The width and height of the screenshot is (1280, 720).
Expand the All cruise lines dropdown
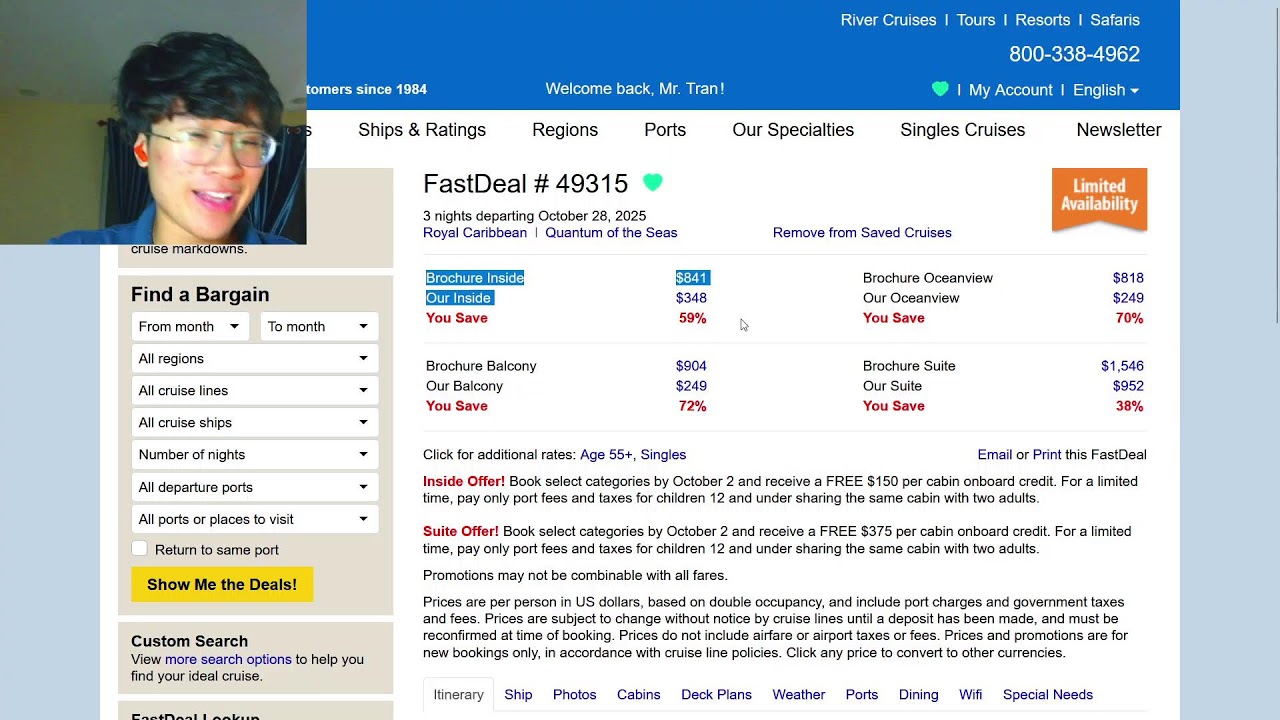(x=254, y=390)
